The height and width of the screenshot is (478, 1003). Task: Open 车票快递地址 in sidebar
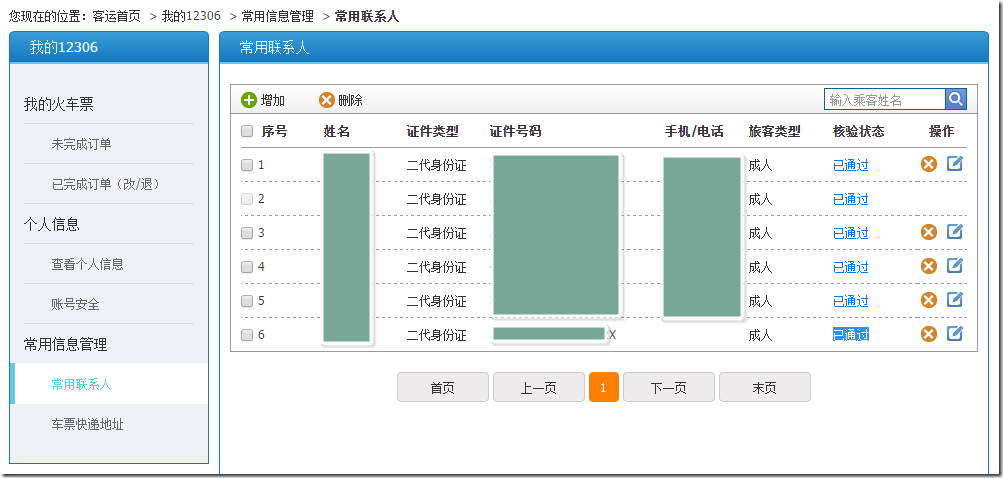[88, 424]
